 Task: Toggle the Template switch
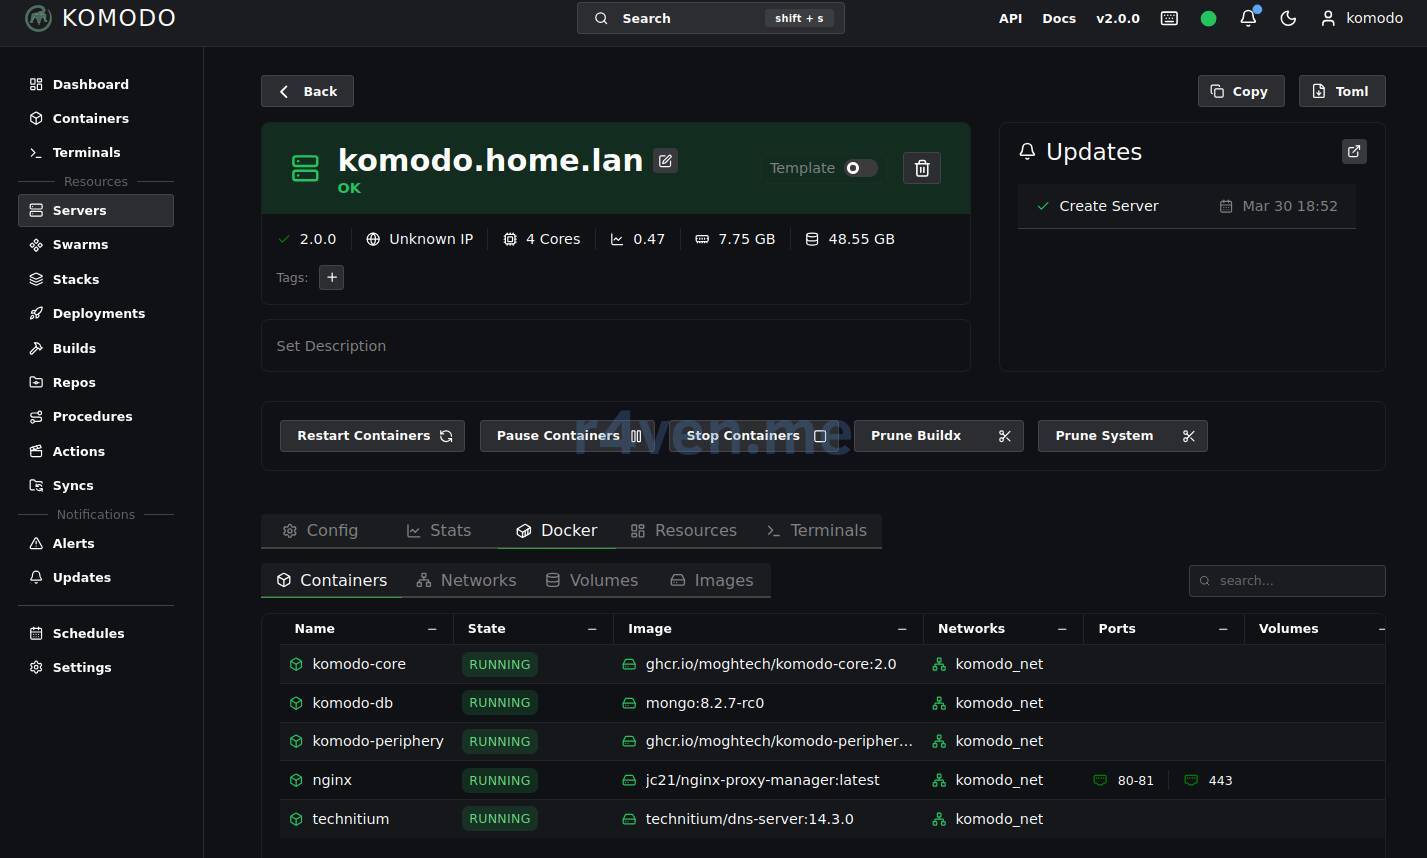(860, 168)
